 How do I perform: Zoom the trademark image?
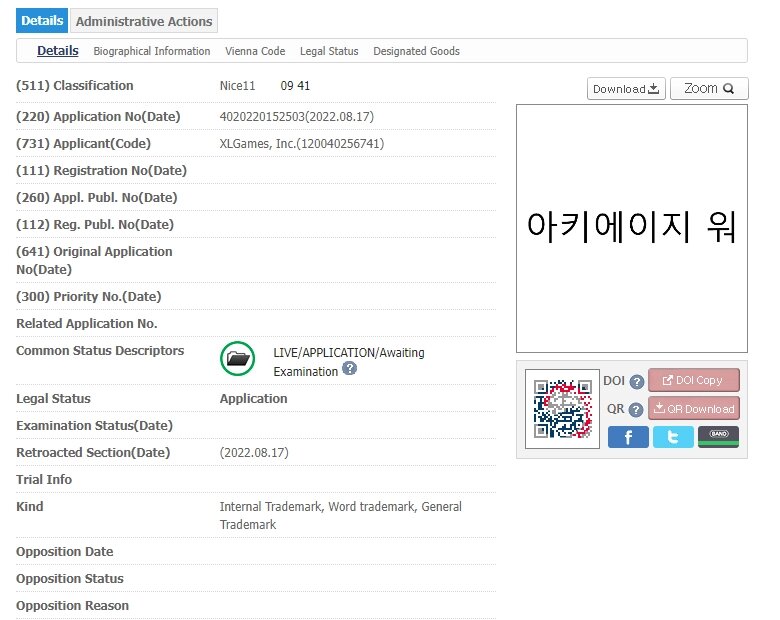click(709, 89)
